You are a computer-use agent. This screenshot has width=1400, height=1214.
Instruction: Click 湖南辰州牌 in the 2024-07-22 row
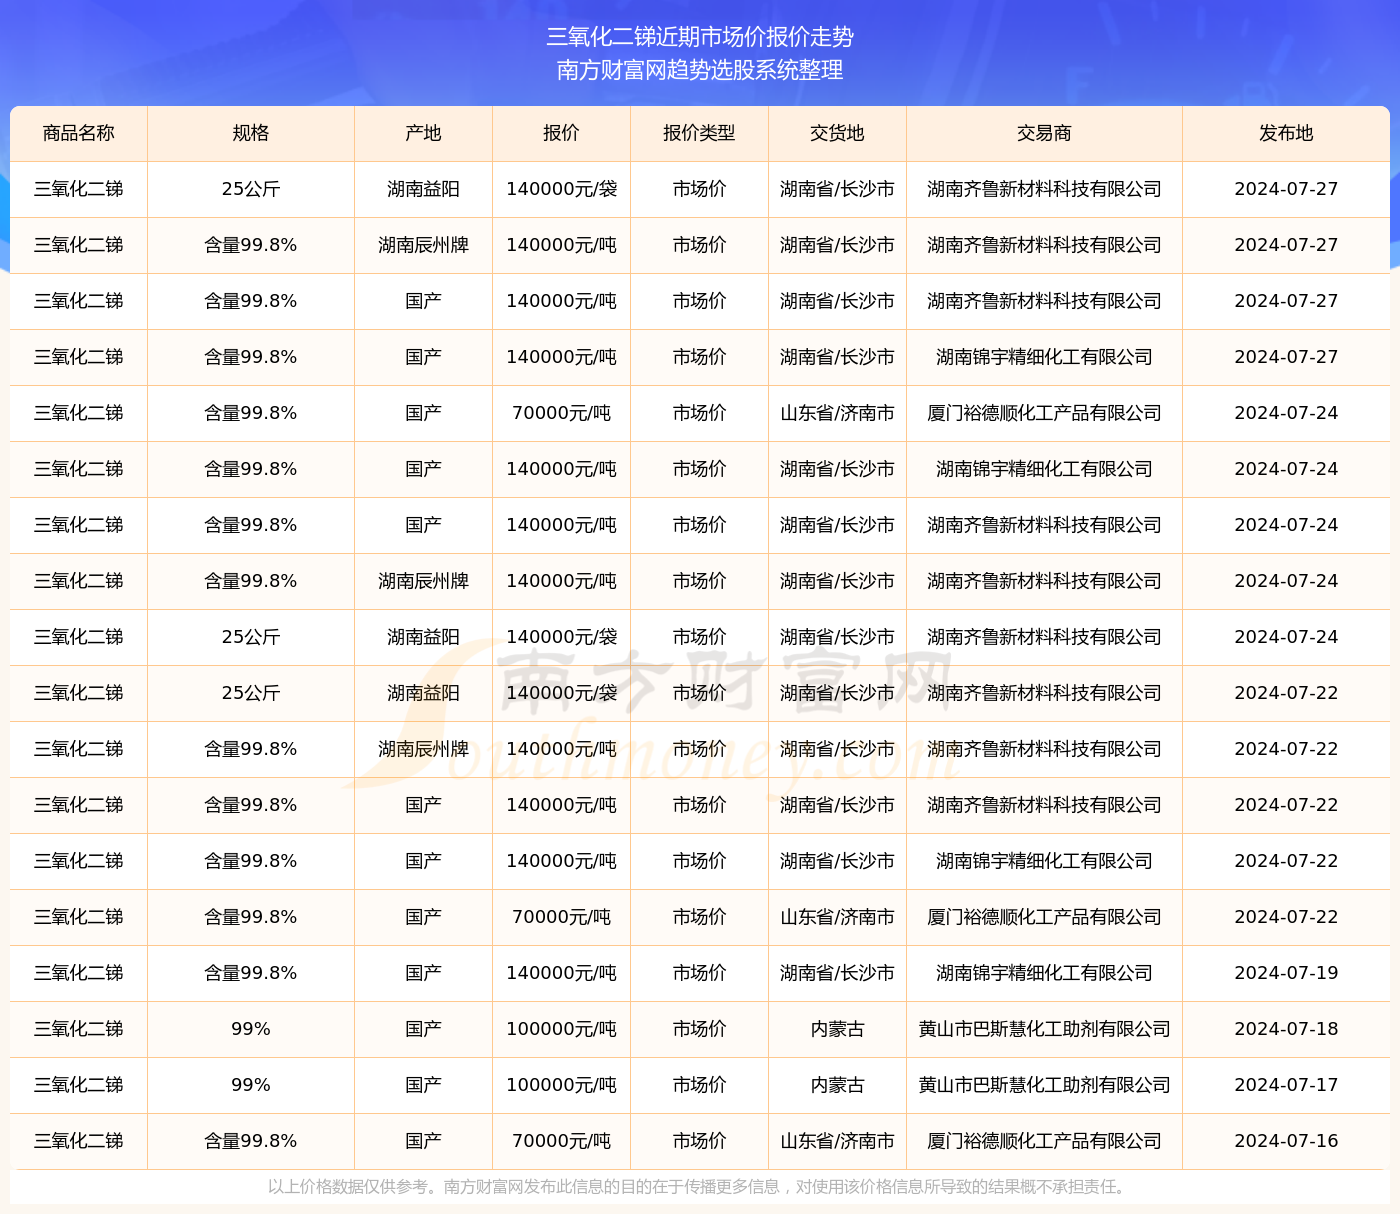pyautogui.click(x=423, y=749)
